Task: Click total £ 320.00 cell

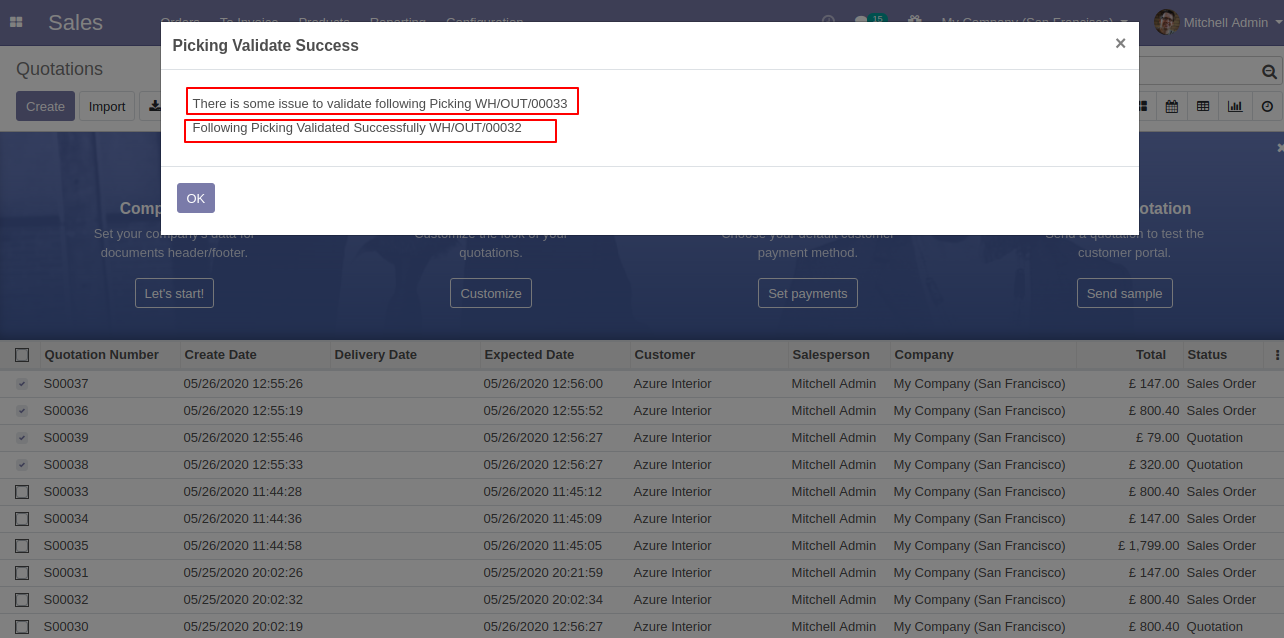Action: point(1154,465)
